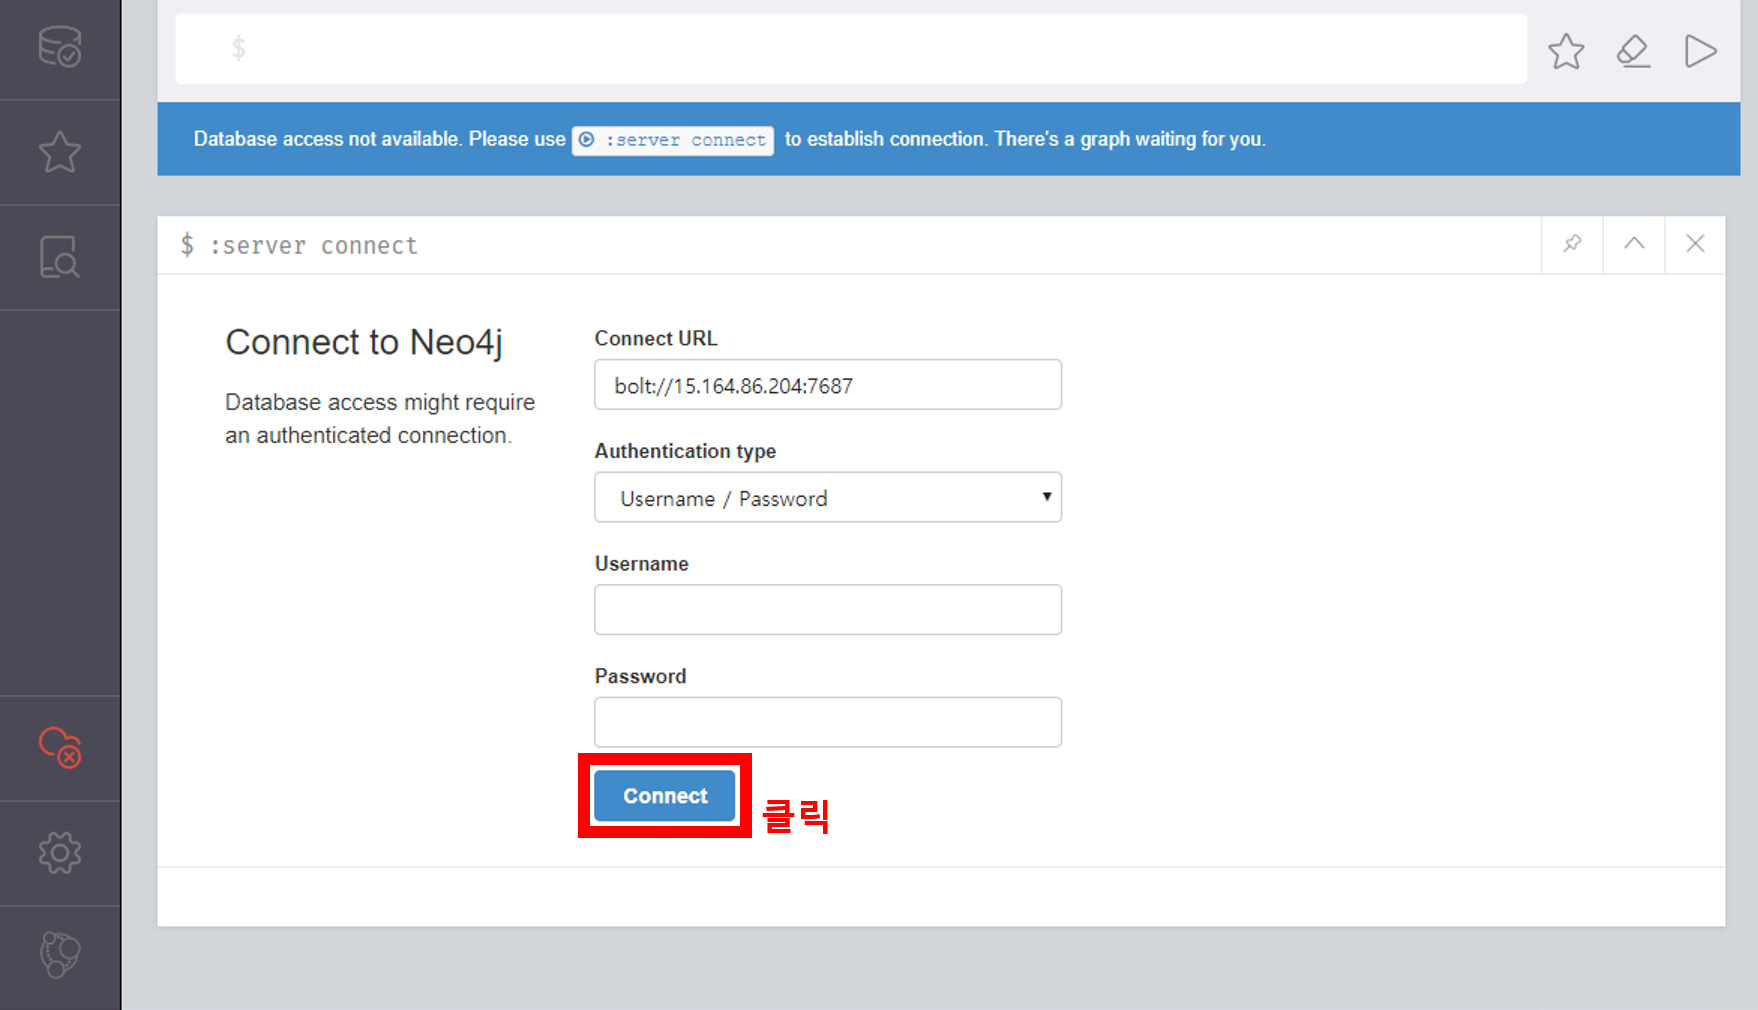Image resolution: width=1758 pixels, height=1010 pixels.
Task: Open the Documents search sidebar icon
Action: pyautogui.click(x=60, y=257)
